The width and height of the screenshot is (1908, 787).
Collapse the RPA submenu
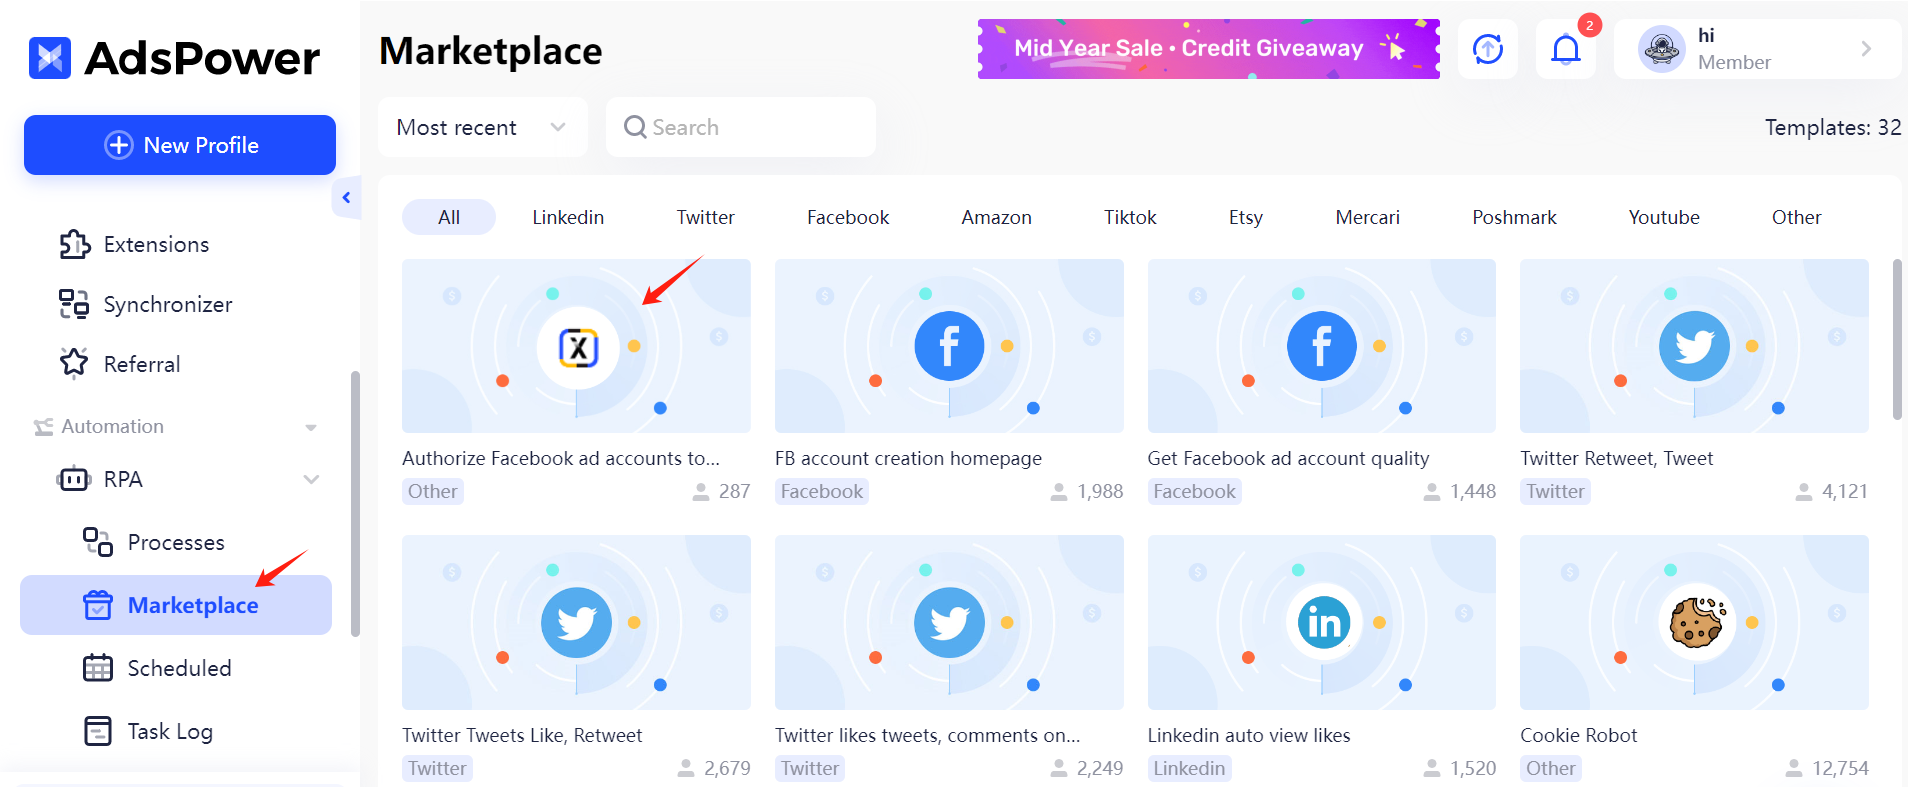[x=311, y=479]
